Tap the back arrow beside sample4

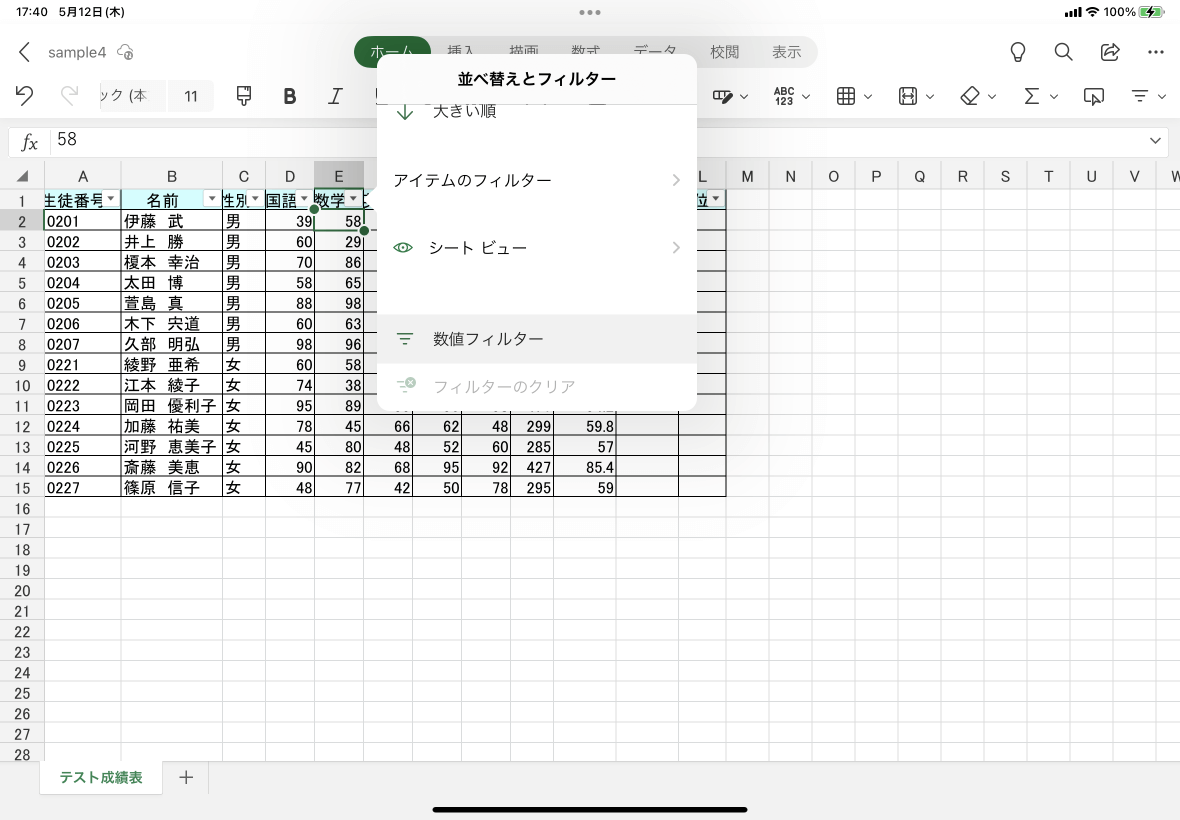click(24, 52)
